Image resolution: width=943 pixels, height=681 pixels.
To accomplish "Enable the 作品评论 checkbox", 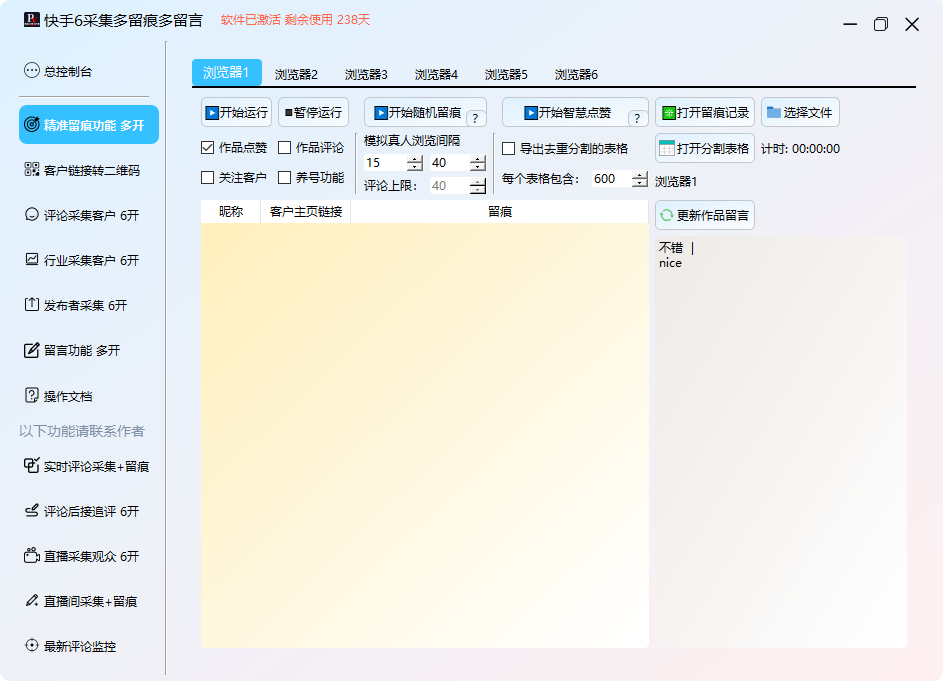I will click(285, 148).
